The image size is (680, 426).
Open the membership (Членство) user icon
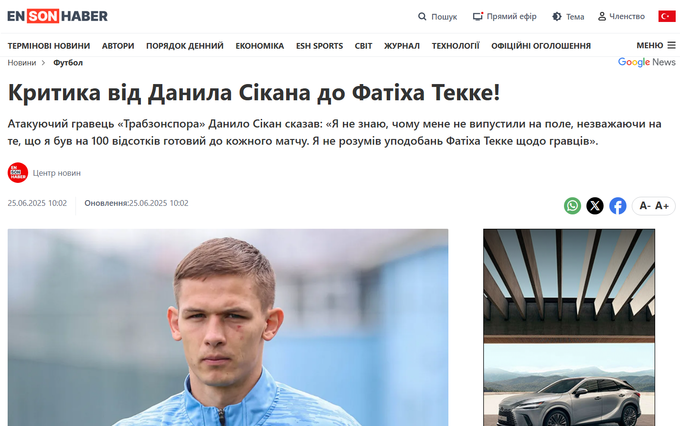coord(602,16)
